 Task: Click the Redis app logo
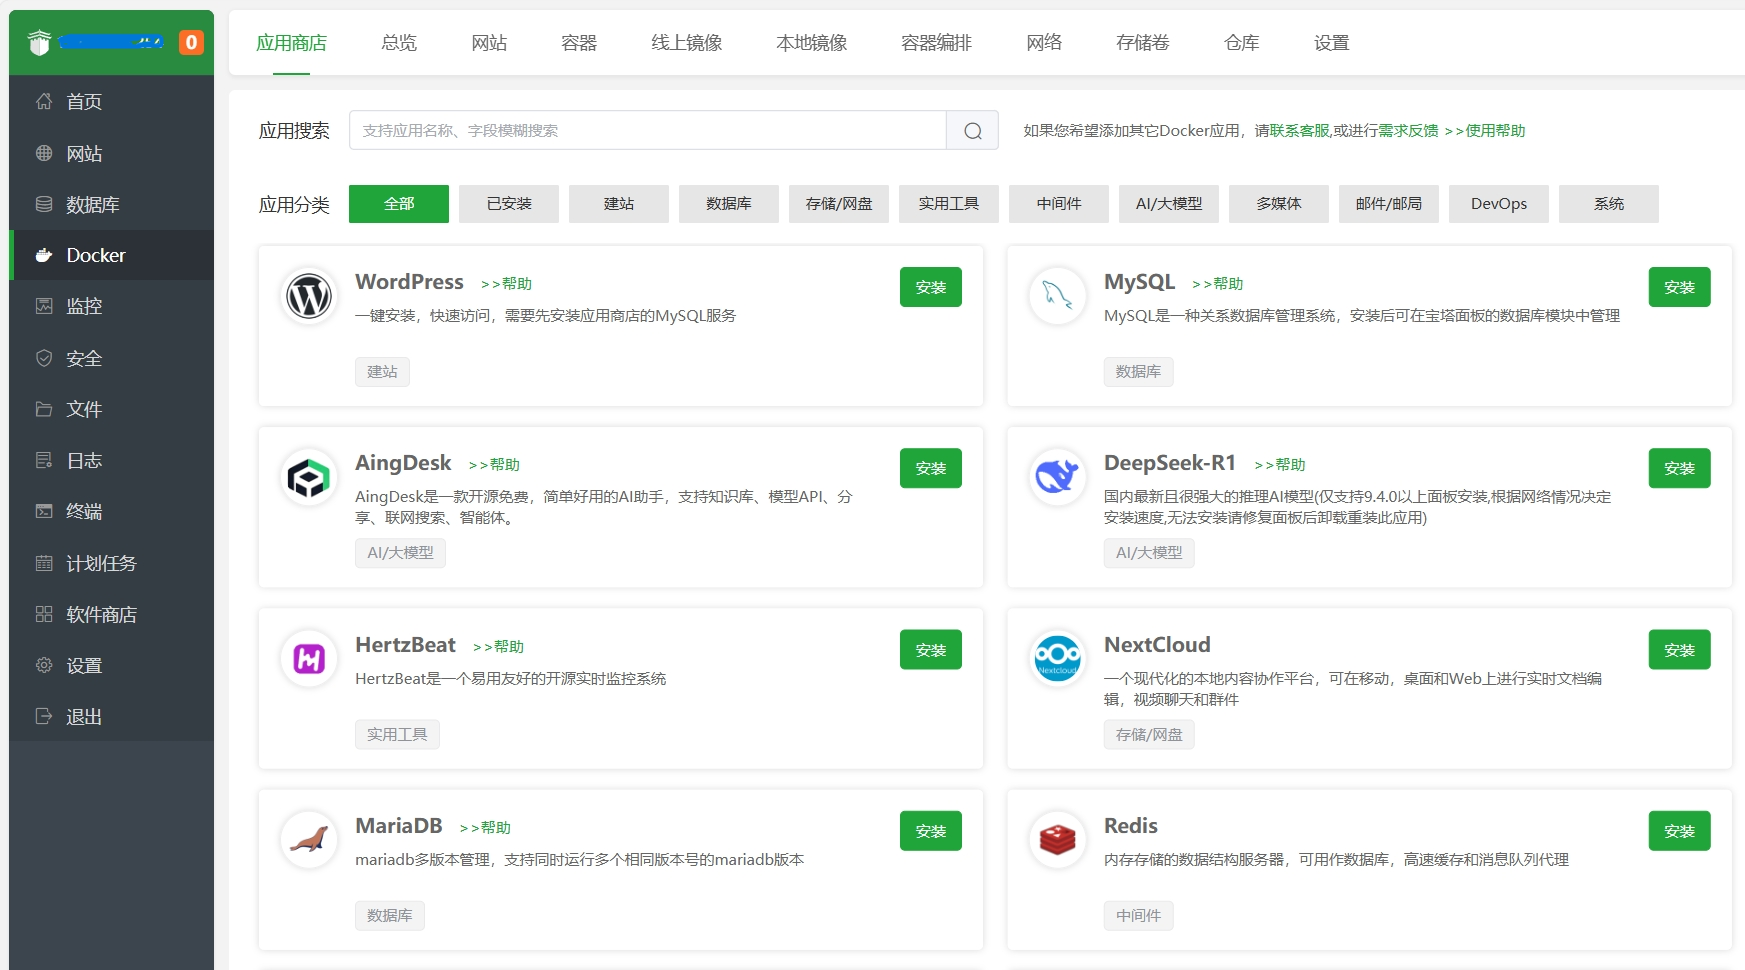tap(1057, 840)
